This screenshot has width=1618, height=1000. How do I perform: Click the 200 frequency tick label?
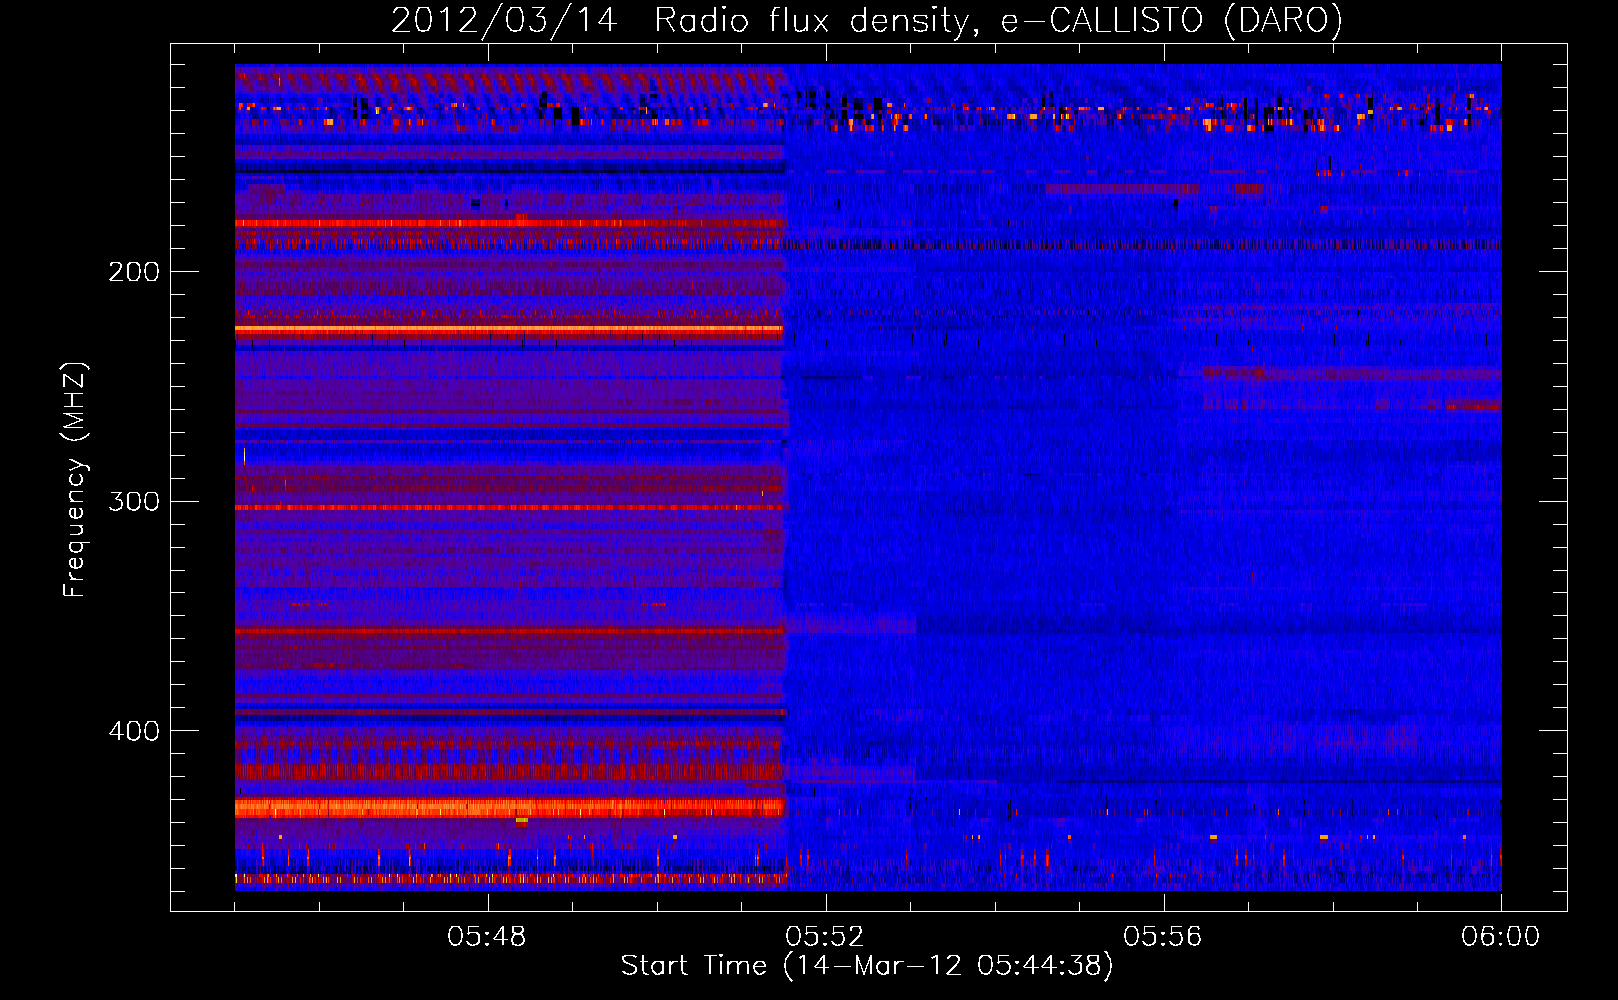coord(134,272)
